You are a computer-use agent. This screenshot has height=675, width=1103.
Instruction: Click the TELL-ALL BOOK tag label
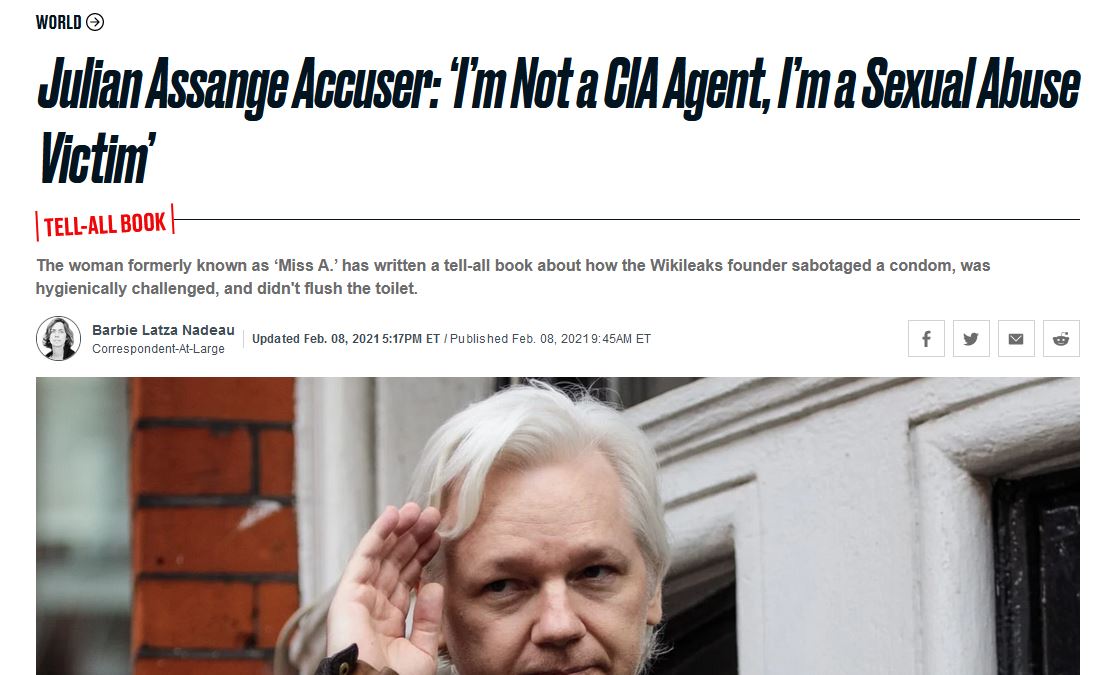click(105, 224)
